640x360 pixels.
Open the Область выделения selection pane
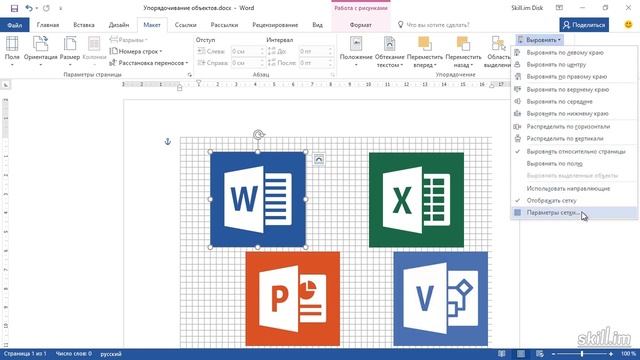[498, 52]
